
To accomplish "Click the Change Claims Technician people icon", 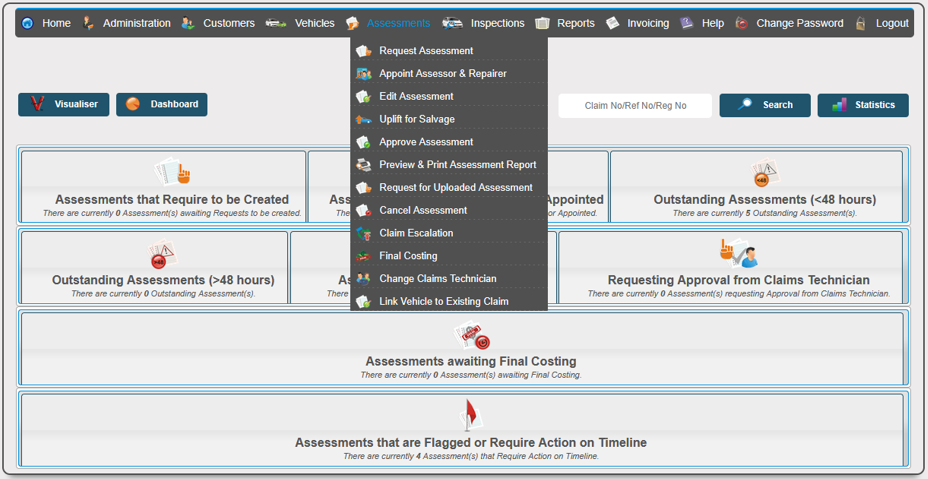I will pos(363,278).
